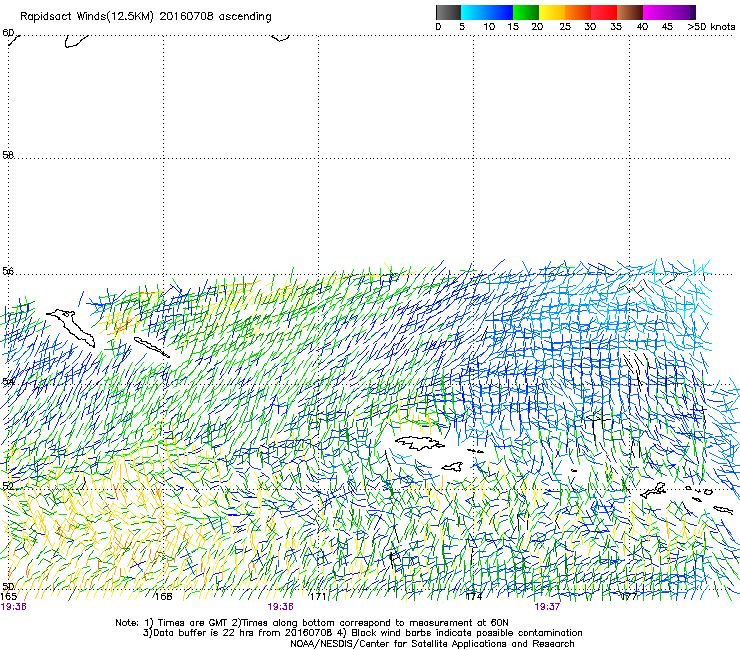Click the '>50 knots' legend label

pyautogui.click(x=711, y=27)
